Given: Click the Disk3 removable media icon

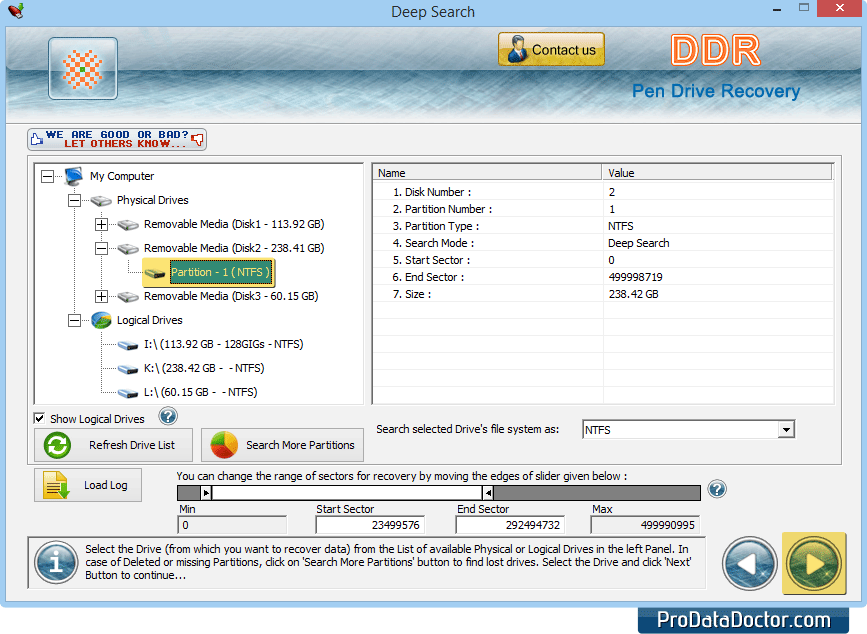Looking at the screenshot, I should (128, 297).
